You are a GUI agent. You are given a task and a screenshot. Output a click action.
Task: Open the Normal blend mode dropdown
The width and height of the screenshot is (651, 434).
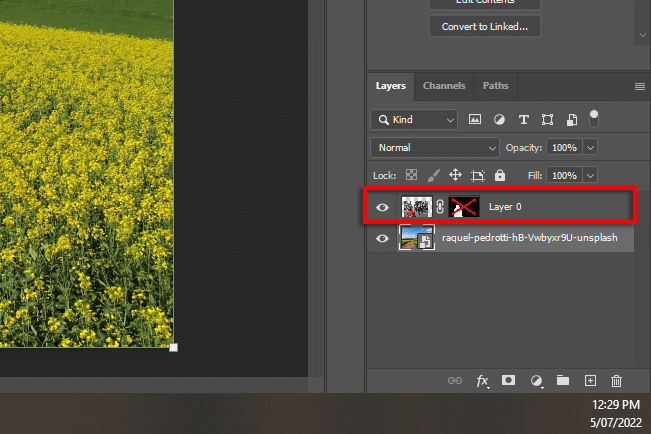(434, 147)
